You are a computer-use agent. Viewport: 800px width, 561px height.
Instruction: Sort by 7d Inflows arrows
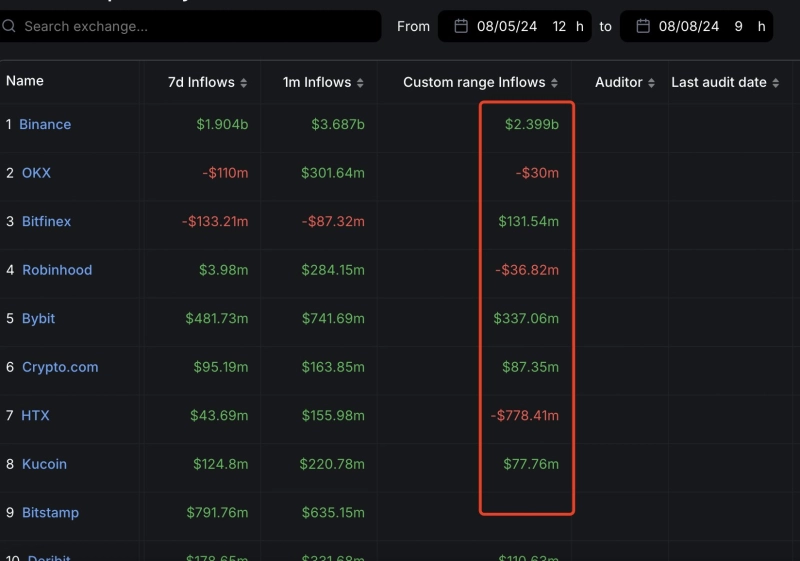click(243, 83)
